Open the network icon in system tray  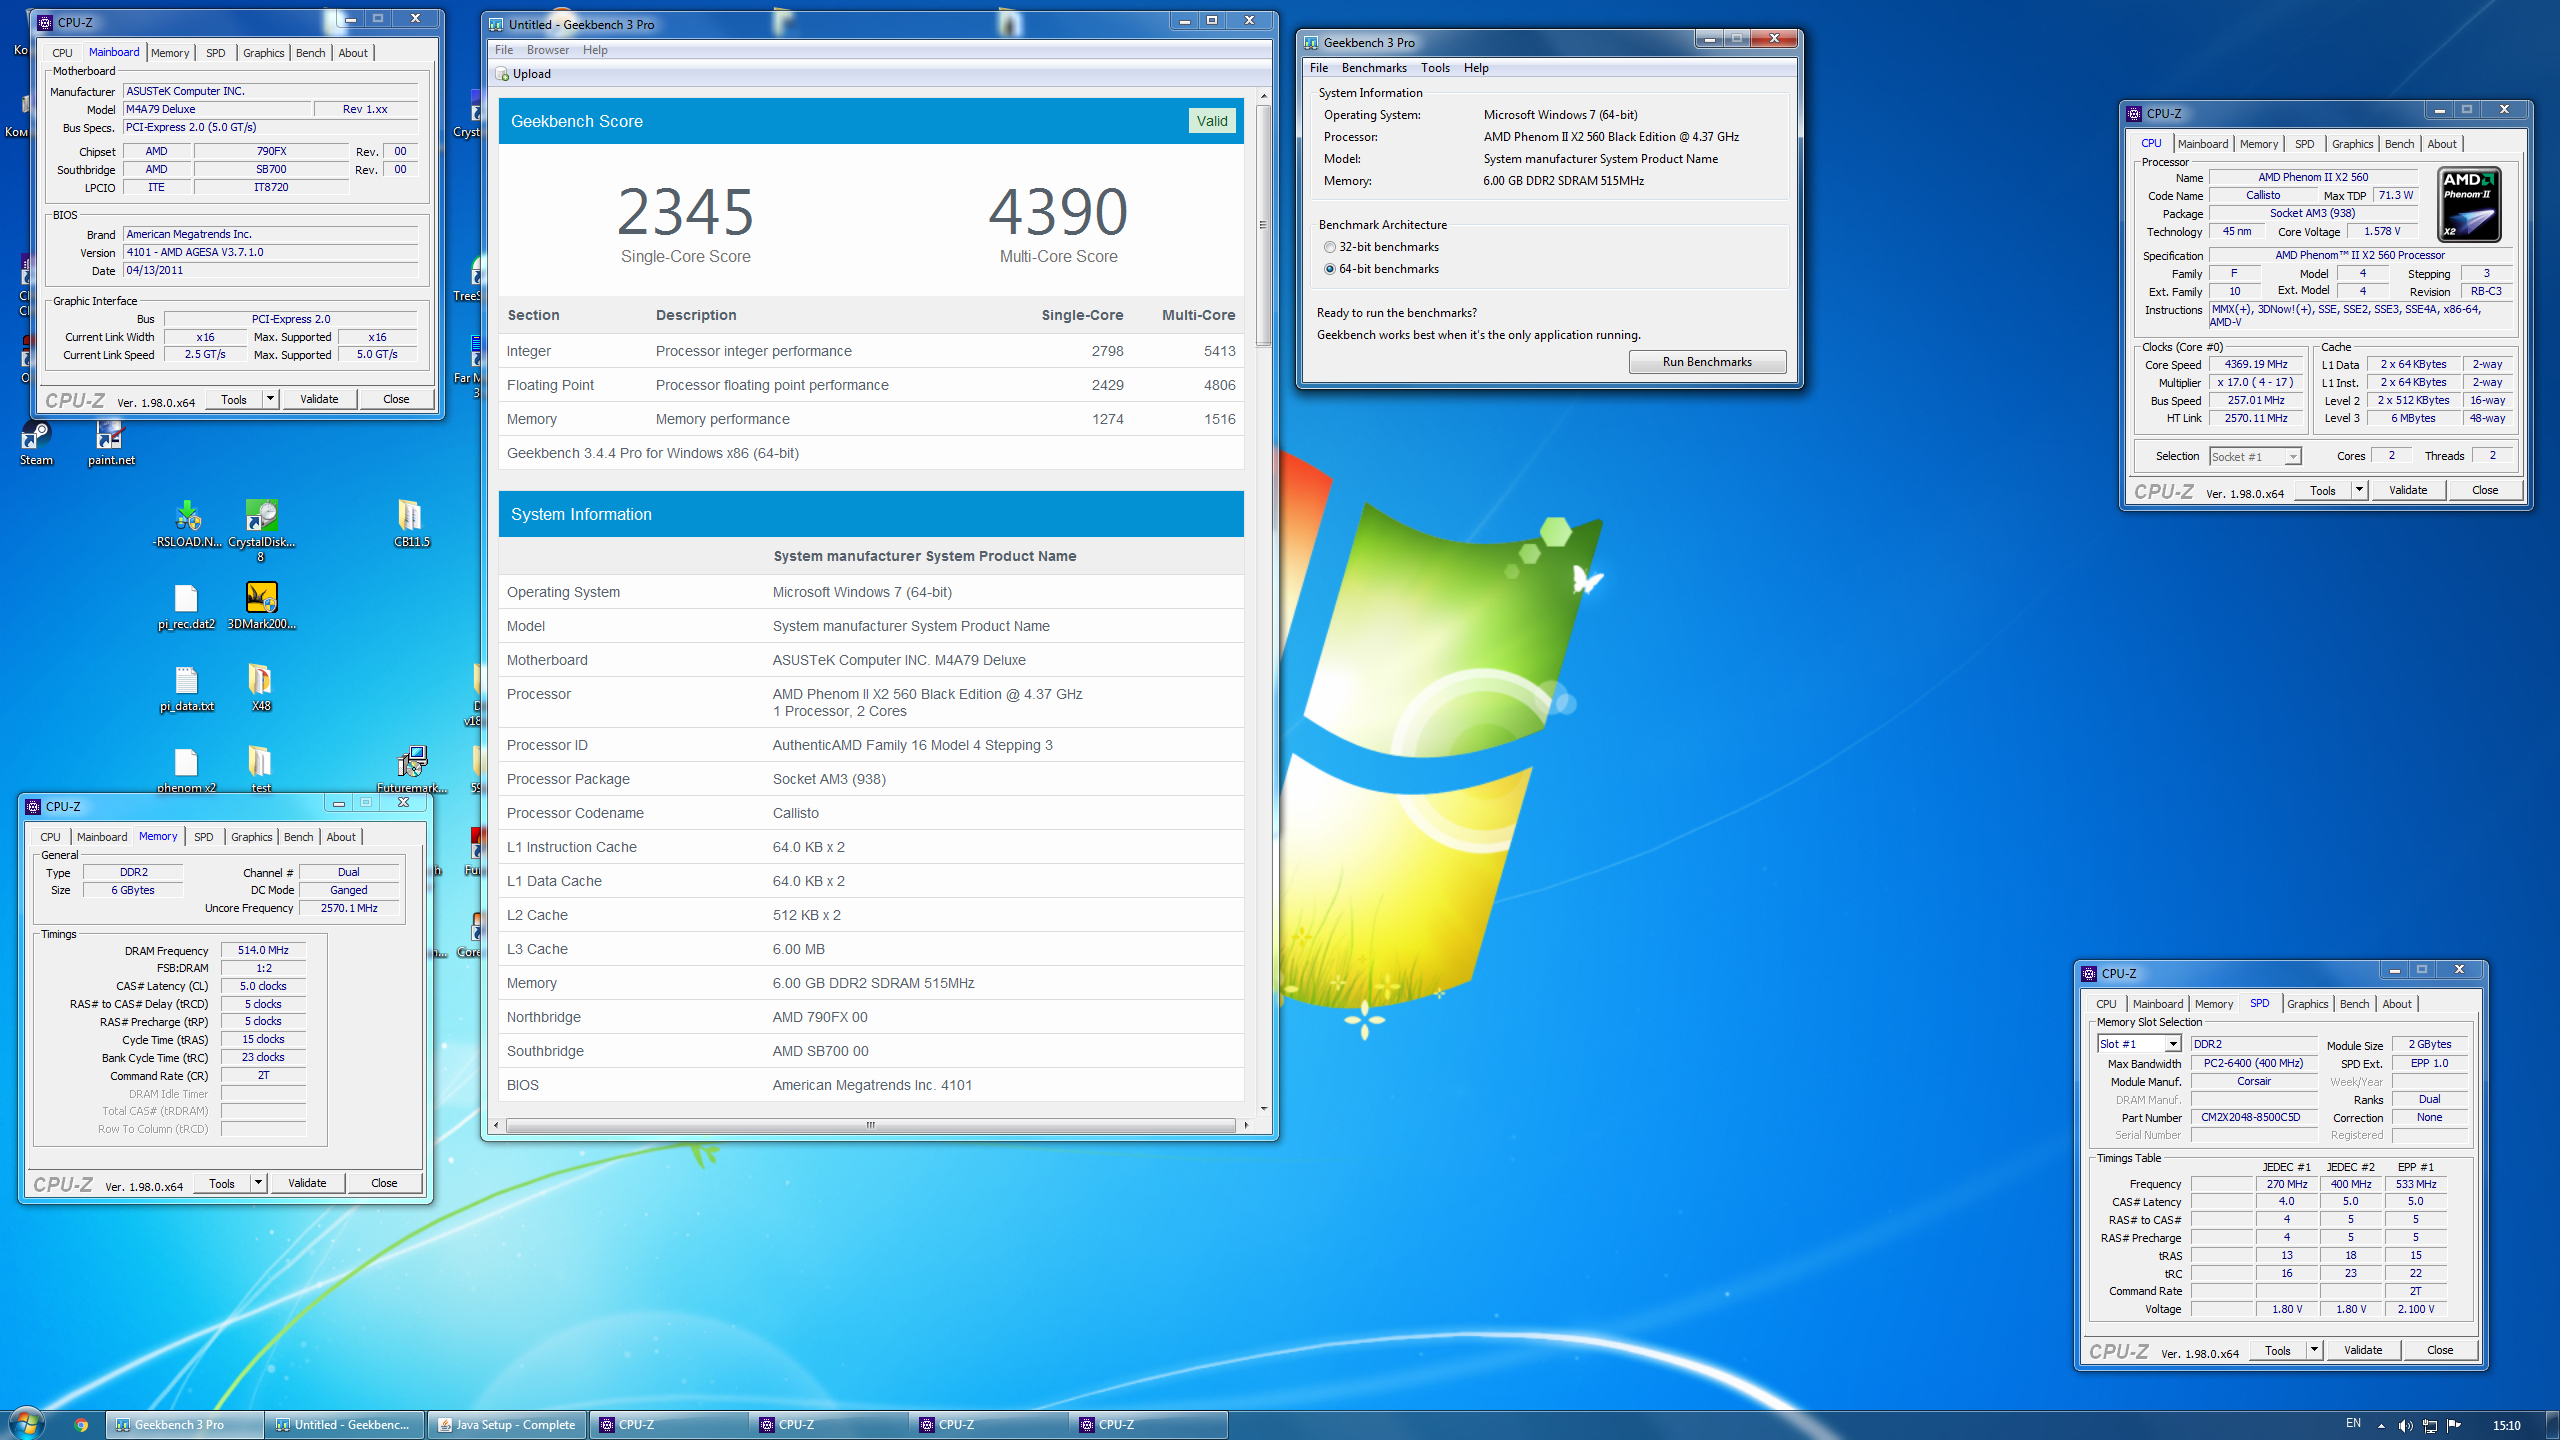(x=2429, y=1425)
